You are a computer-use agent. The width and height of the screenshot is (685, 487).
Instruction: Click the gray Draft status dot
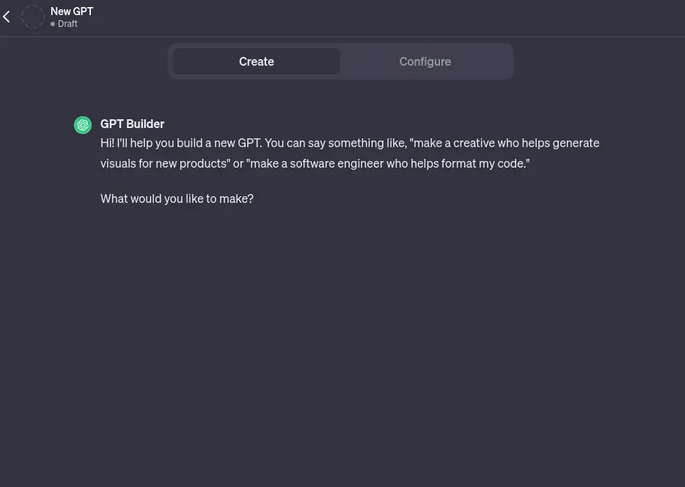click(53, 24)
